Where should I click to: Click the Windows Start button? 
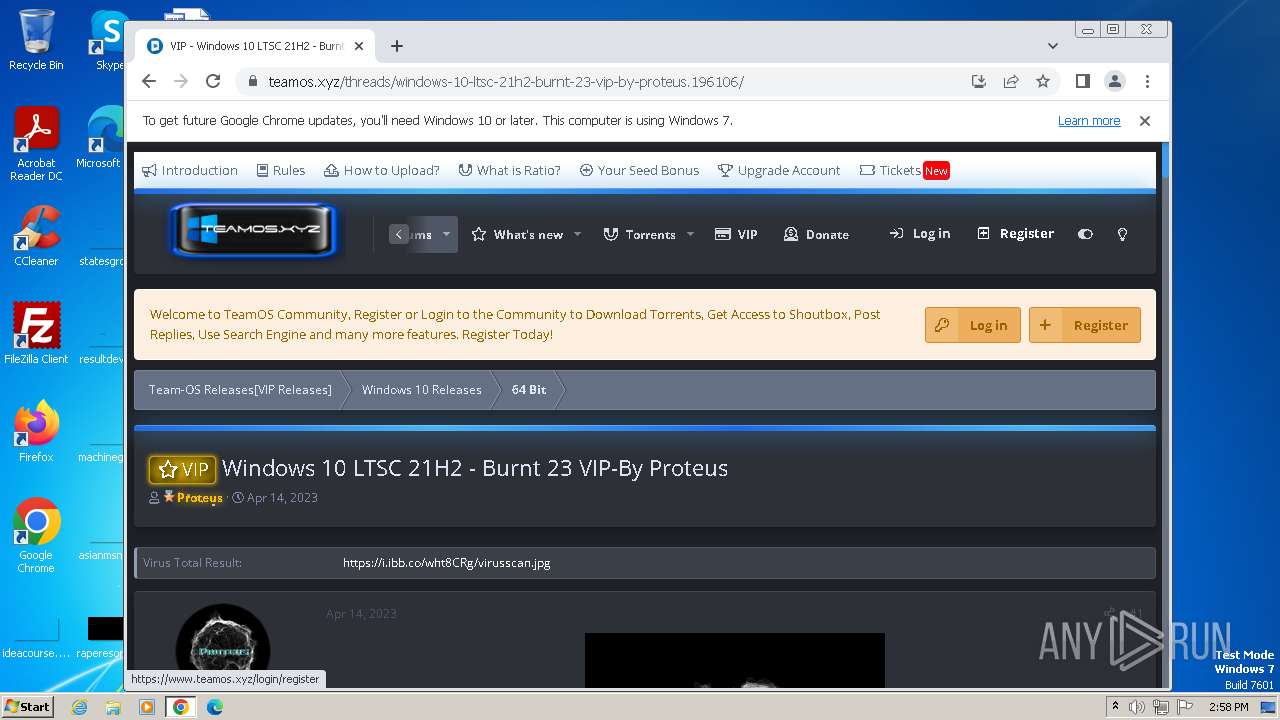pyautogui.click(x=27, y=706)
